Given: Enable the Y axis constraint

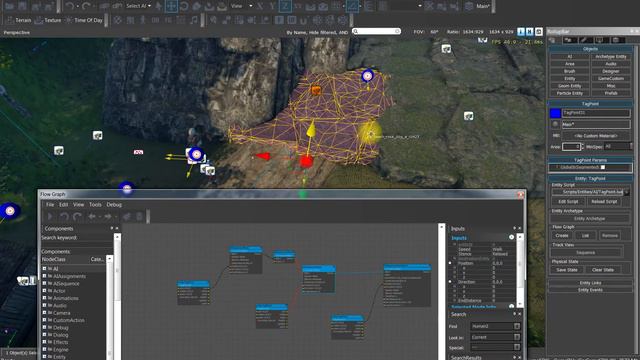Looking at the screenshot, I should coord(272,6).
